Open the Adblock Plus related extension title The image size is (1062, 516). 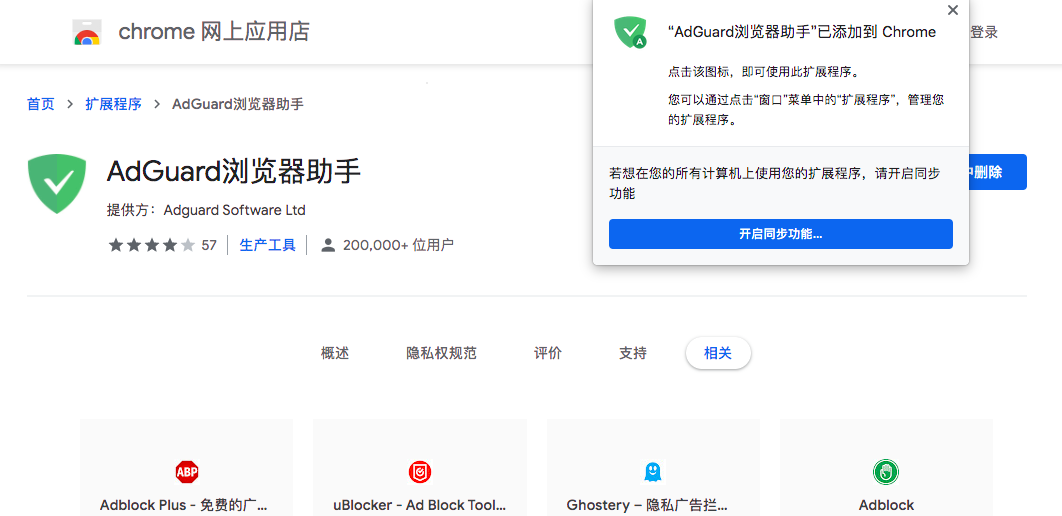[x=184, y=505]
